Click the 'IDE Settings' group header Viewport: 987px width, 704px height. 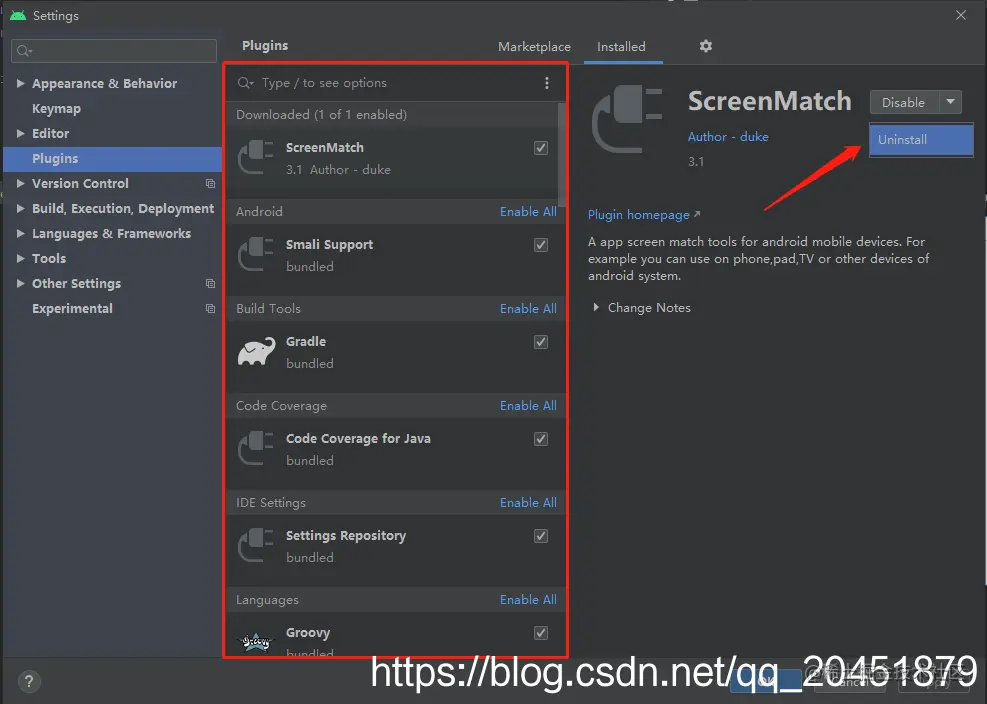[271, 502]
